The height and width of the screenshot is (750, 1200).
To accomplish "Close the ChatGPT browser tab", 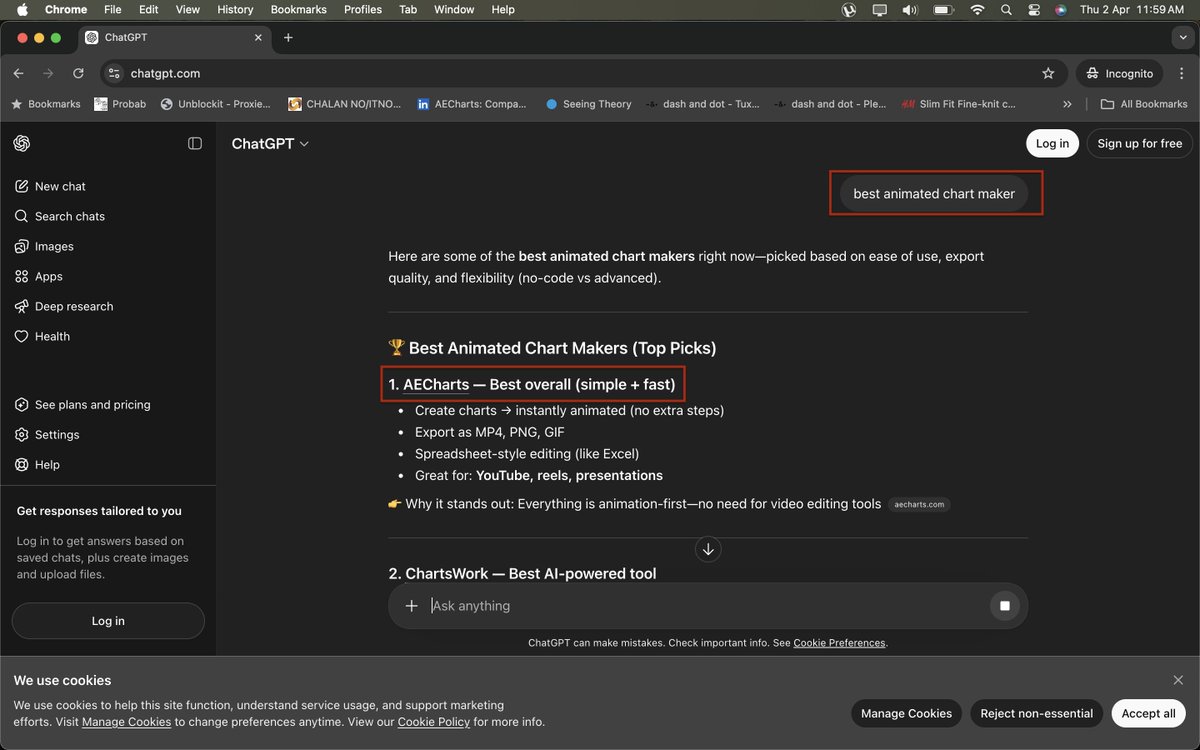I will (258, 37).
